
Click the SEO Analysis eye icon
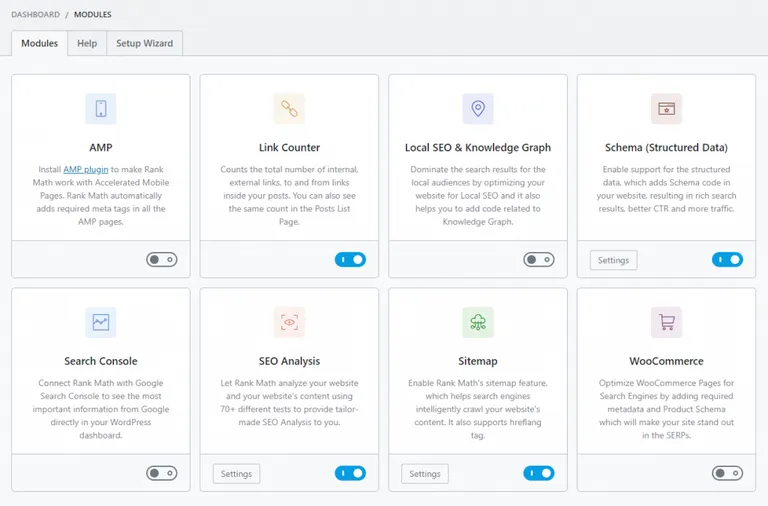[289, 322]
